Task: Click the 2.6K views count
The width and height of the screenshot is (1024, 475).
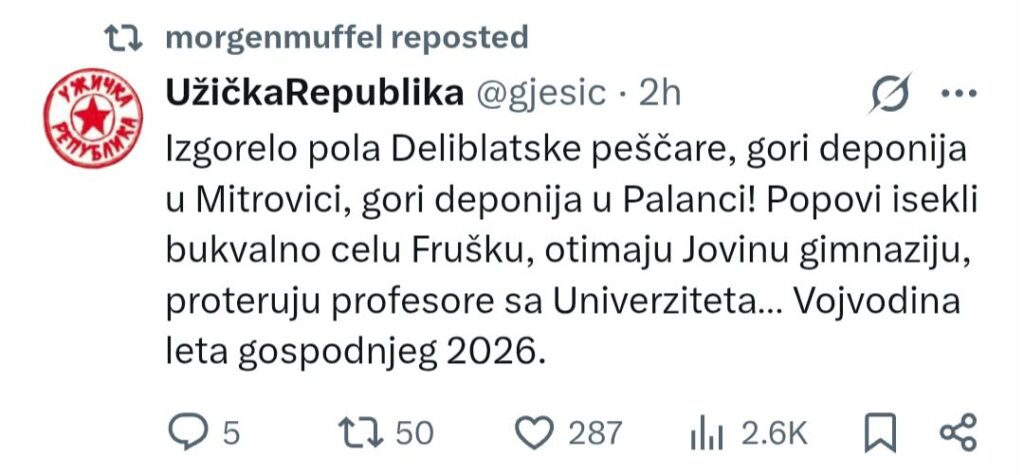Action: [x=774, y=433]
